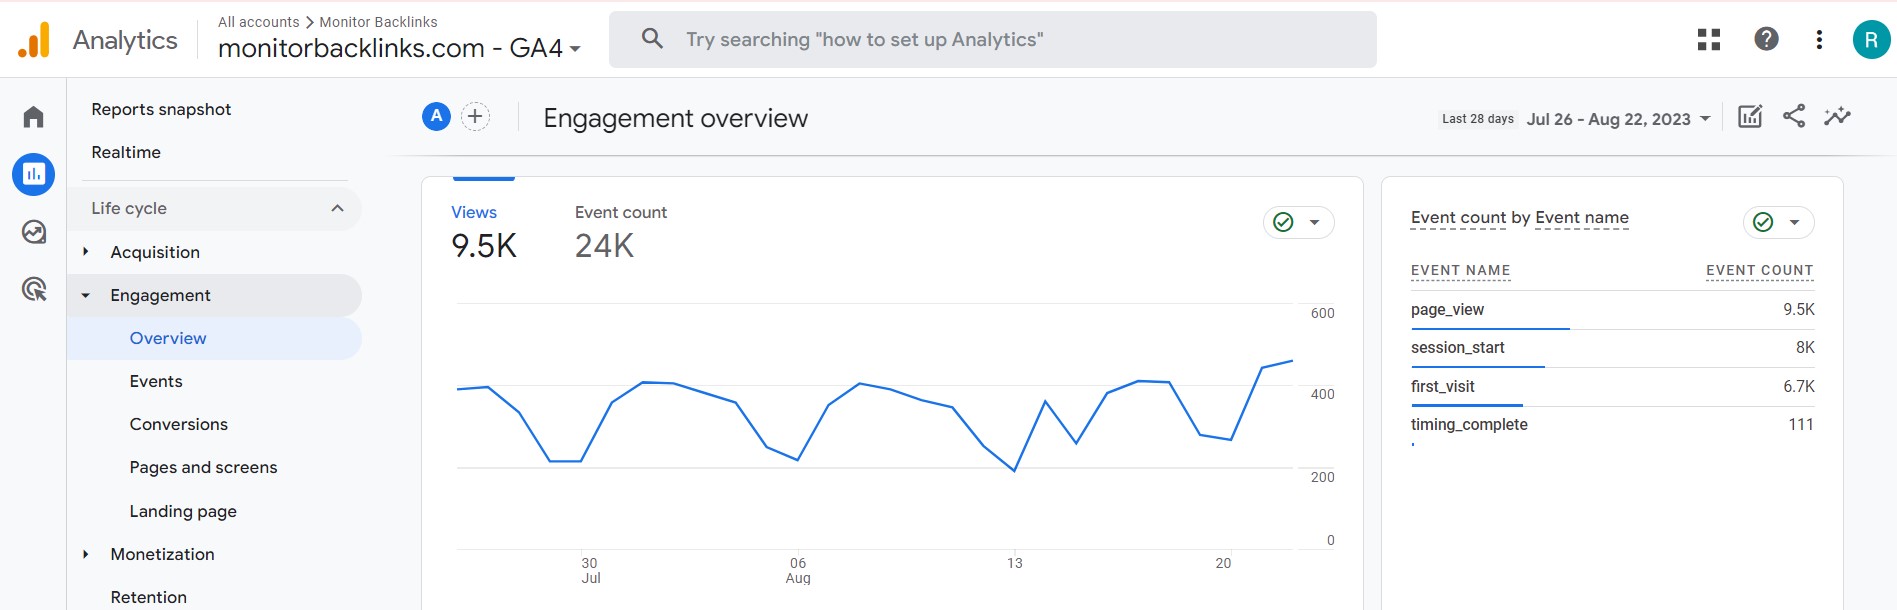Collapse the Life cycle section
The image size is (1897, 610).
coord(337,208)
